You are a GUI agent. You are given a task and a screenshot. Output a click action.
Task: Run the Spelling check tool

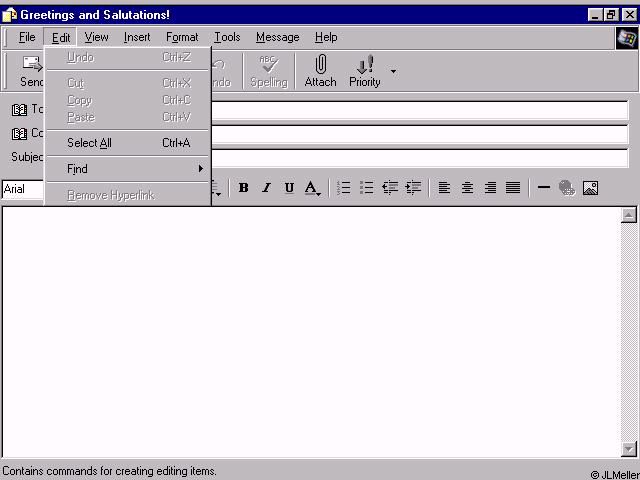coord(269,71)
